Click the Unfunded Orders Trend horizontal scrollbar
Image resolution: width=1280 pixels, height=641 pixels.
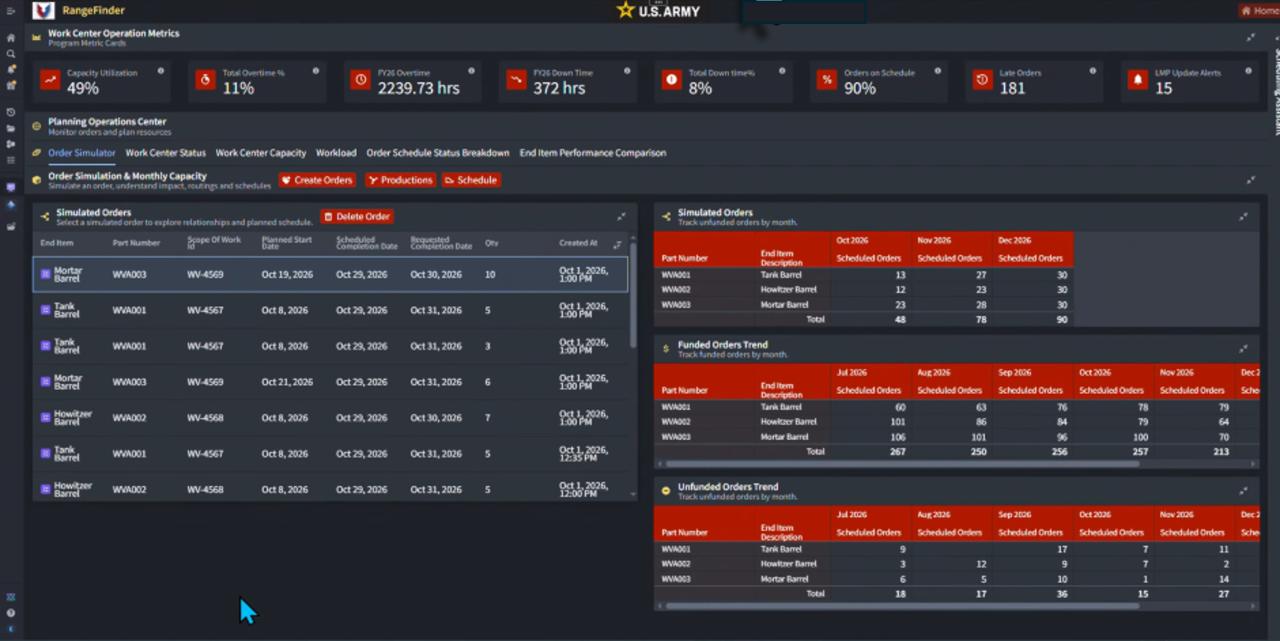(900, 605)
